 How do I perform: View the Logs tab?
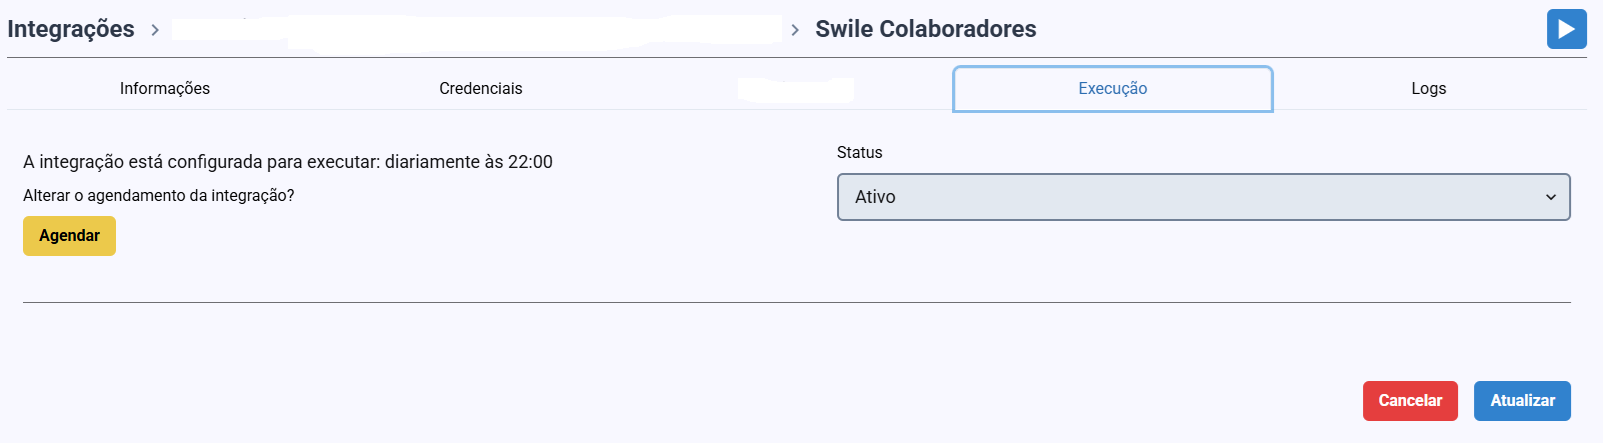(1428, 88)
